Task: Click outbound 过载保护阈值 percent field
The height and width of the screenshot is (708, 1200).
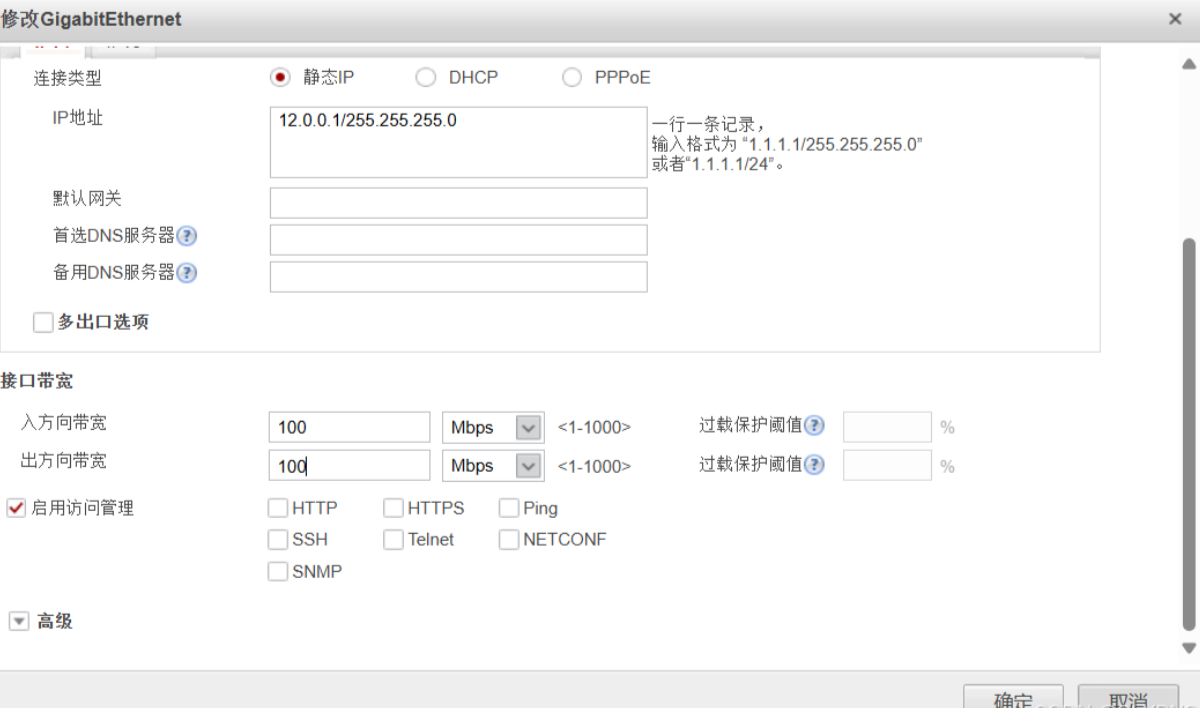Action: coord(888,466)
